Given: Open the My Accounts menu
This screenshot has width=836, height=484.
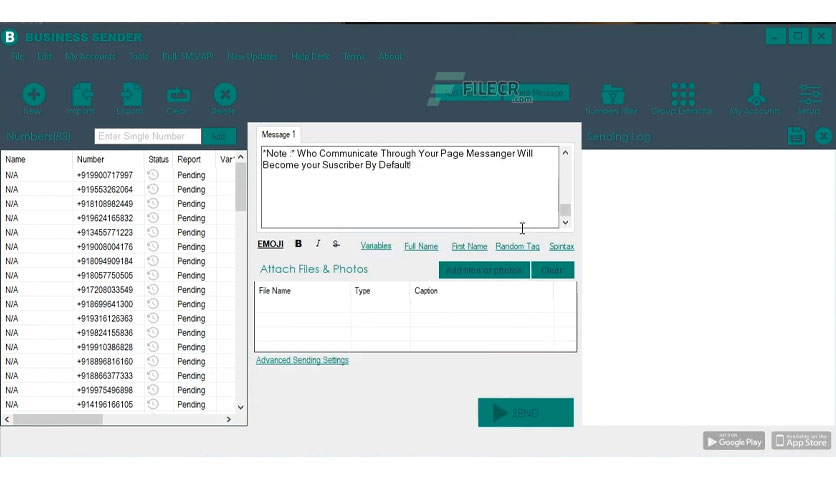Looking at the screenshot, I should pos(90,56).
